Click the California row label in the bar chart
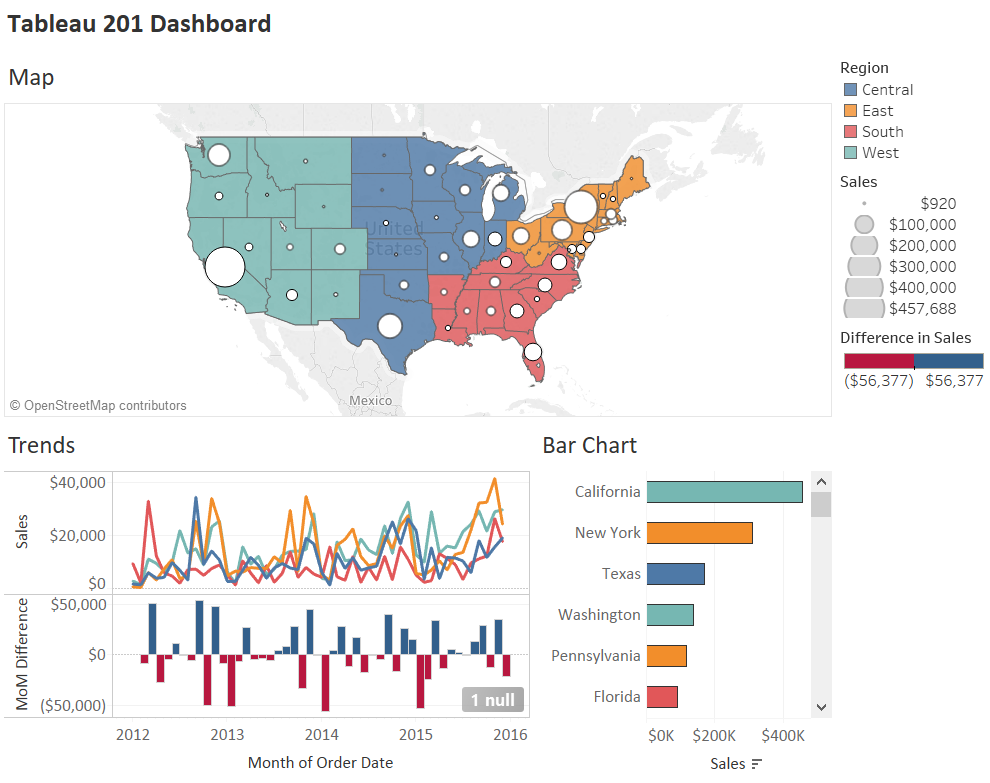Viewport: 990px width, 783px height. click(x=611, y=491)
